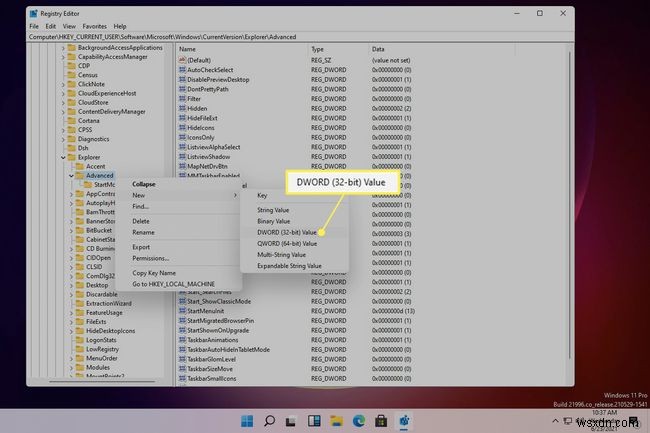The height and width of the screenshot is (433, 650).
Task: Select Multi-String Value entry
Action: (281, 255)
